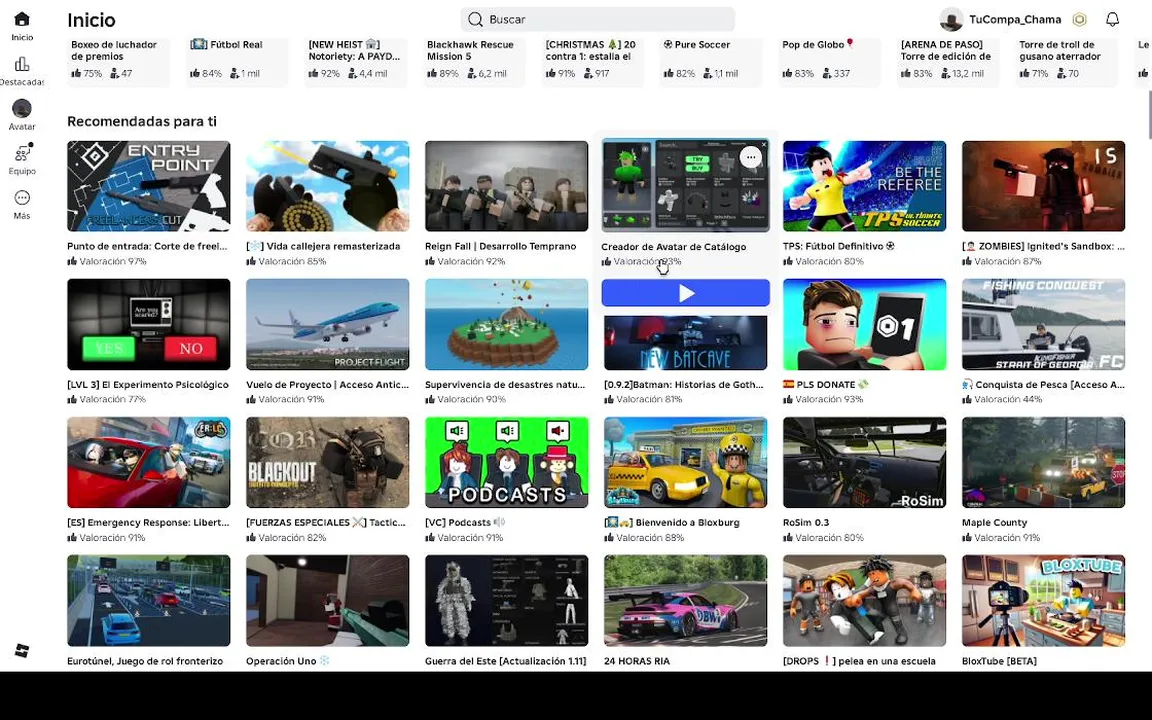The height and width of the screenshot is (720, 1152).
Task: Open Vida callejera remasterizada thumbnail
Action: pos(328,186)
